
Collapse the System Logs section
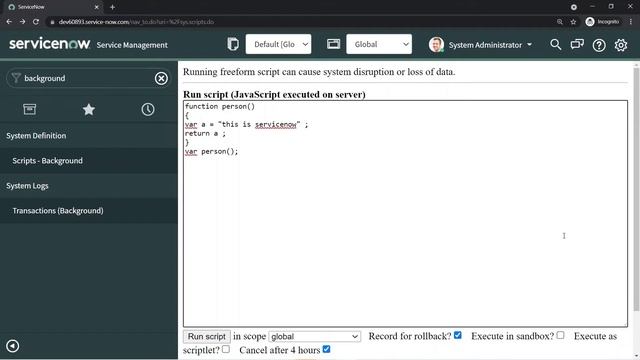click(x=89, y=186)
